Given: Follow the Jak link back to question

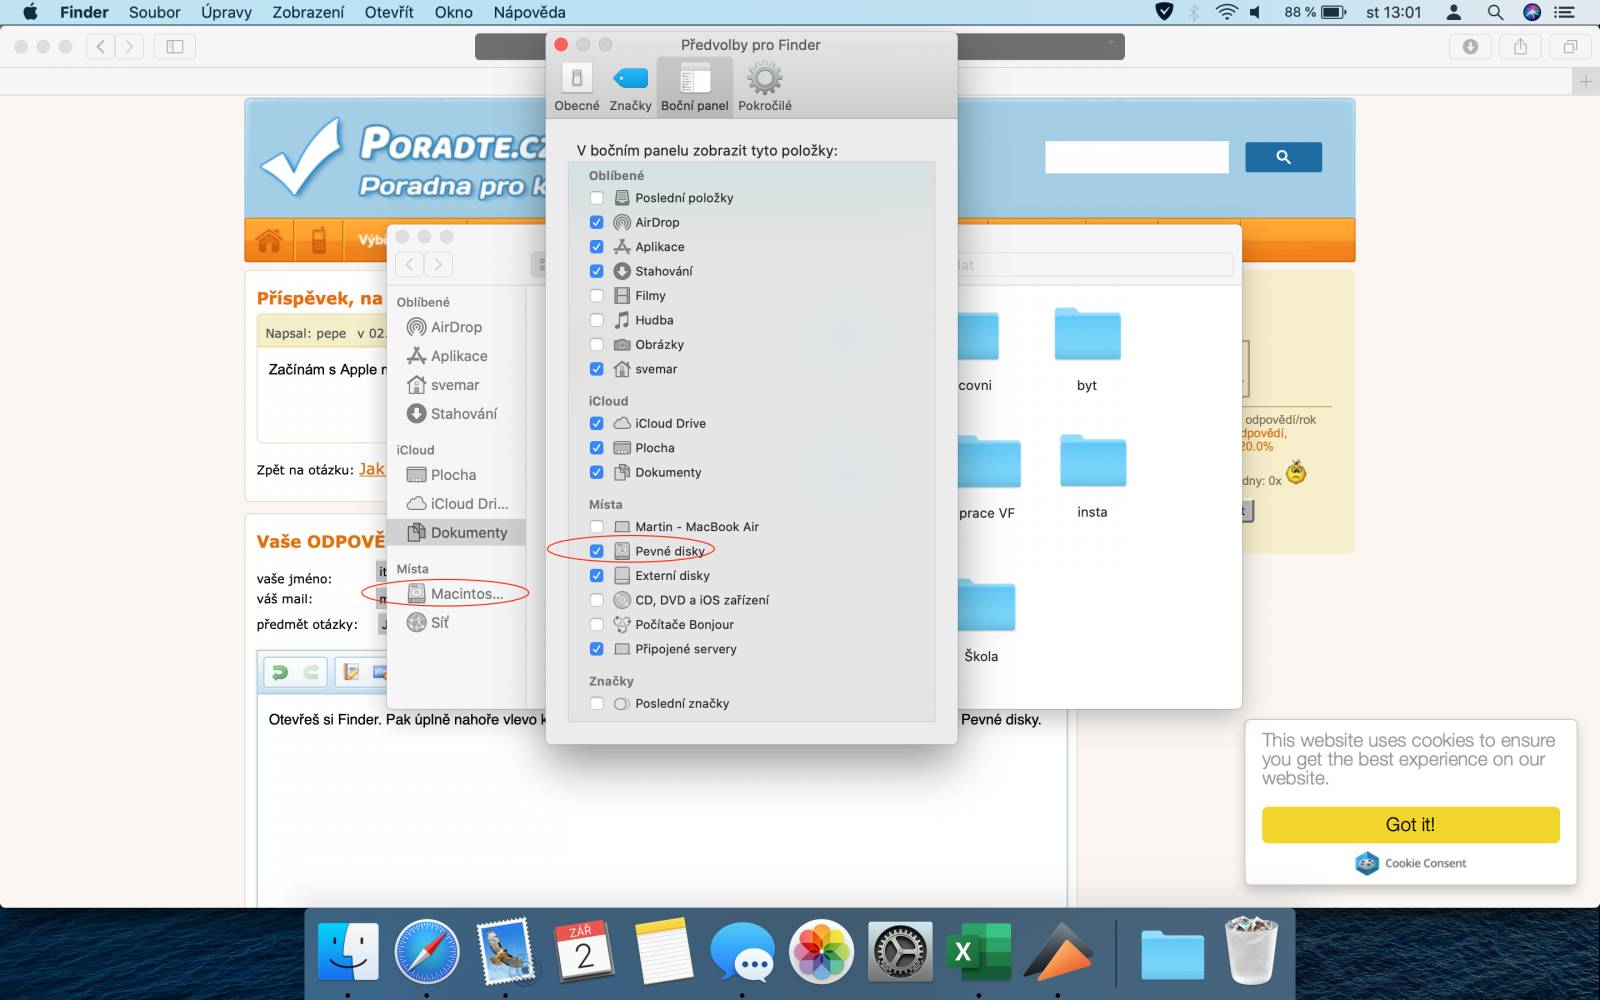Looking at the screenshot, I should [372, 469].
